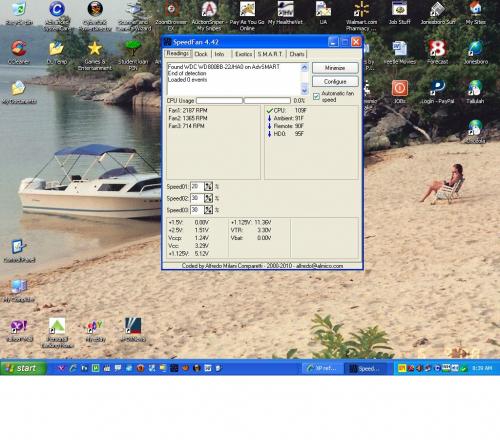
Task: Open the S.M.A.R.T. tab
Action: pyautogui.click(x=270, y=54)
